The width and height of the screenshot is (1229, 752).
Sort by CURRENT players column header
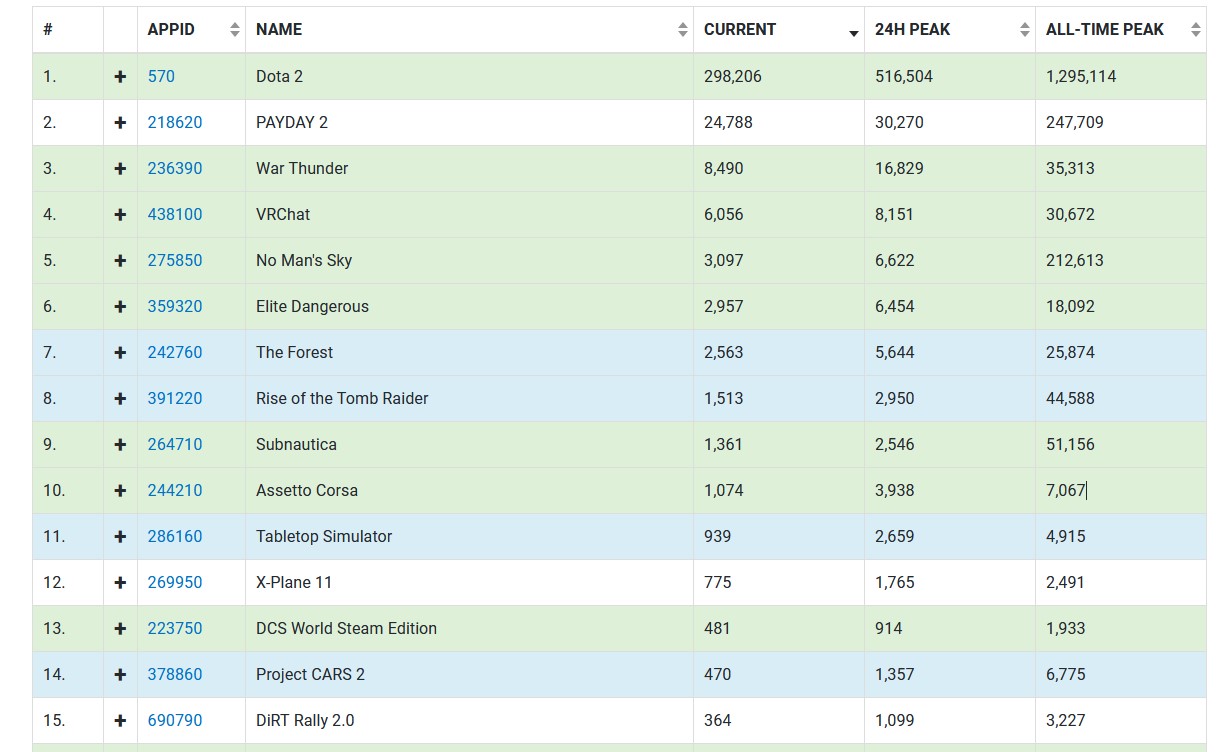pyautogui.click(x=779, y=30)
